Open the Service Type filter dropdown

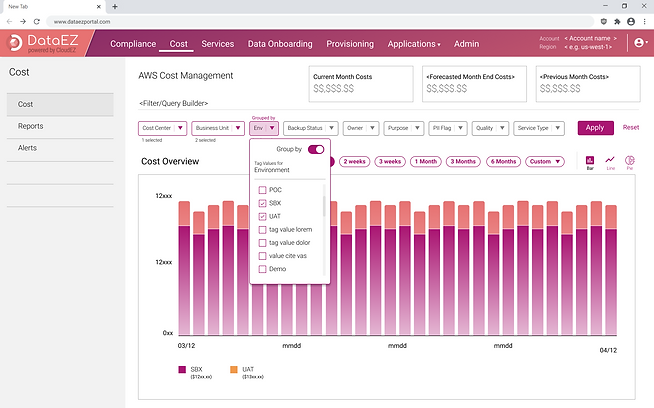click(539, 128)
